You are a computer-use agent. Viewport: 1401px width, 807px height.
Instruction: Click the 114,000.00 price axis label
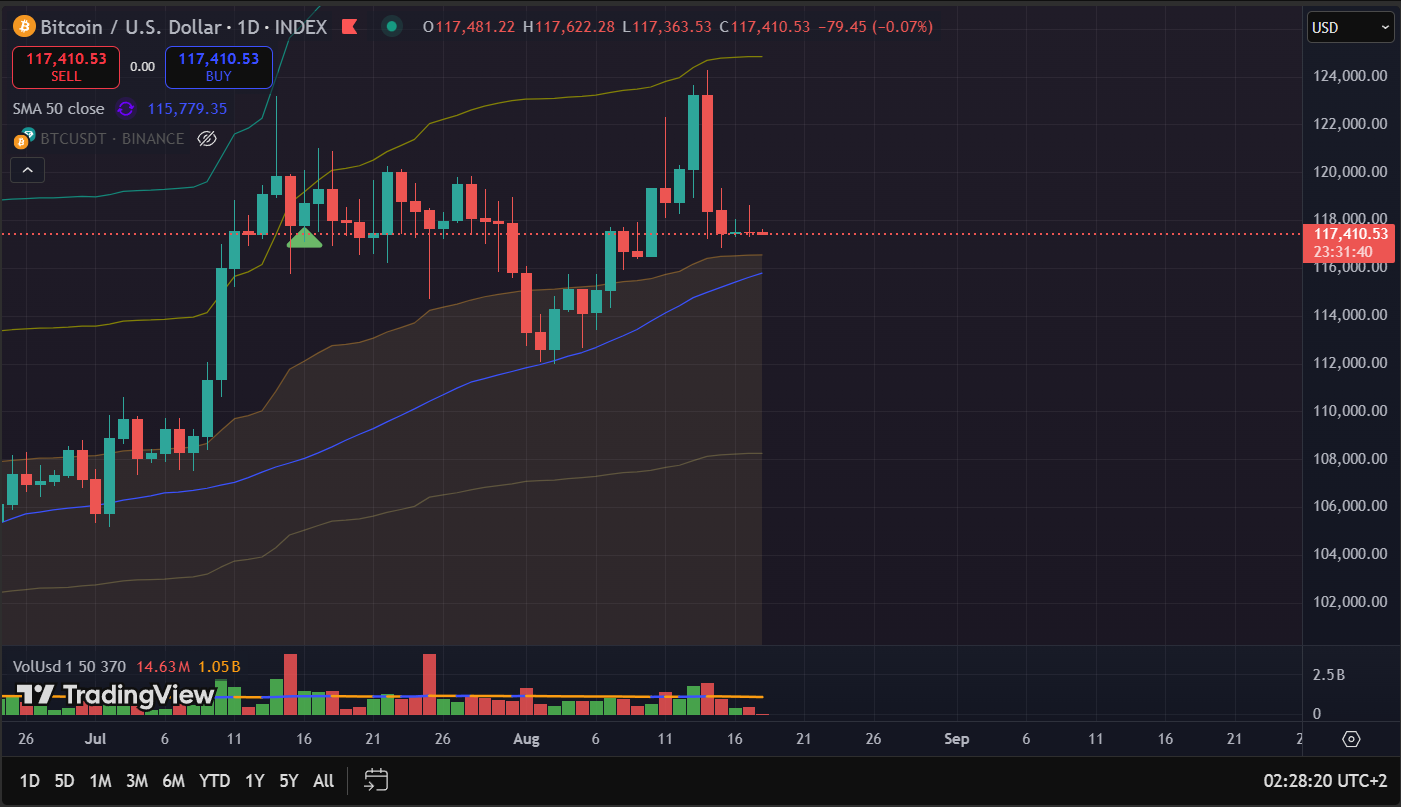pyautogui.click(x=1348, y=315)
